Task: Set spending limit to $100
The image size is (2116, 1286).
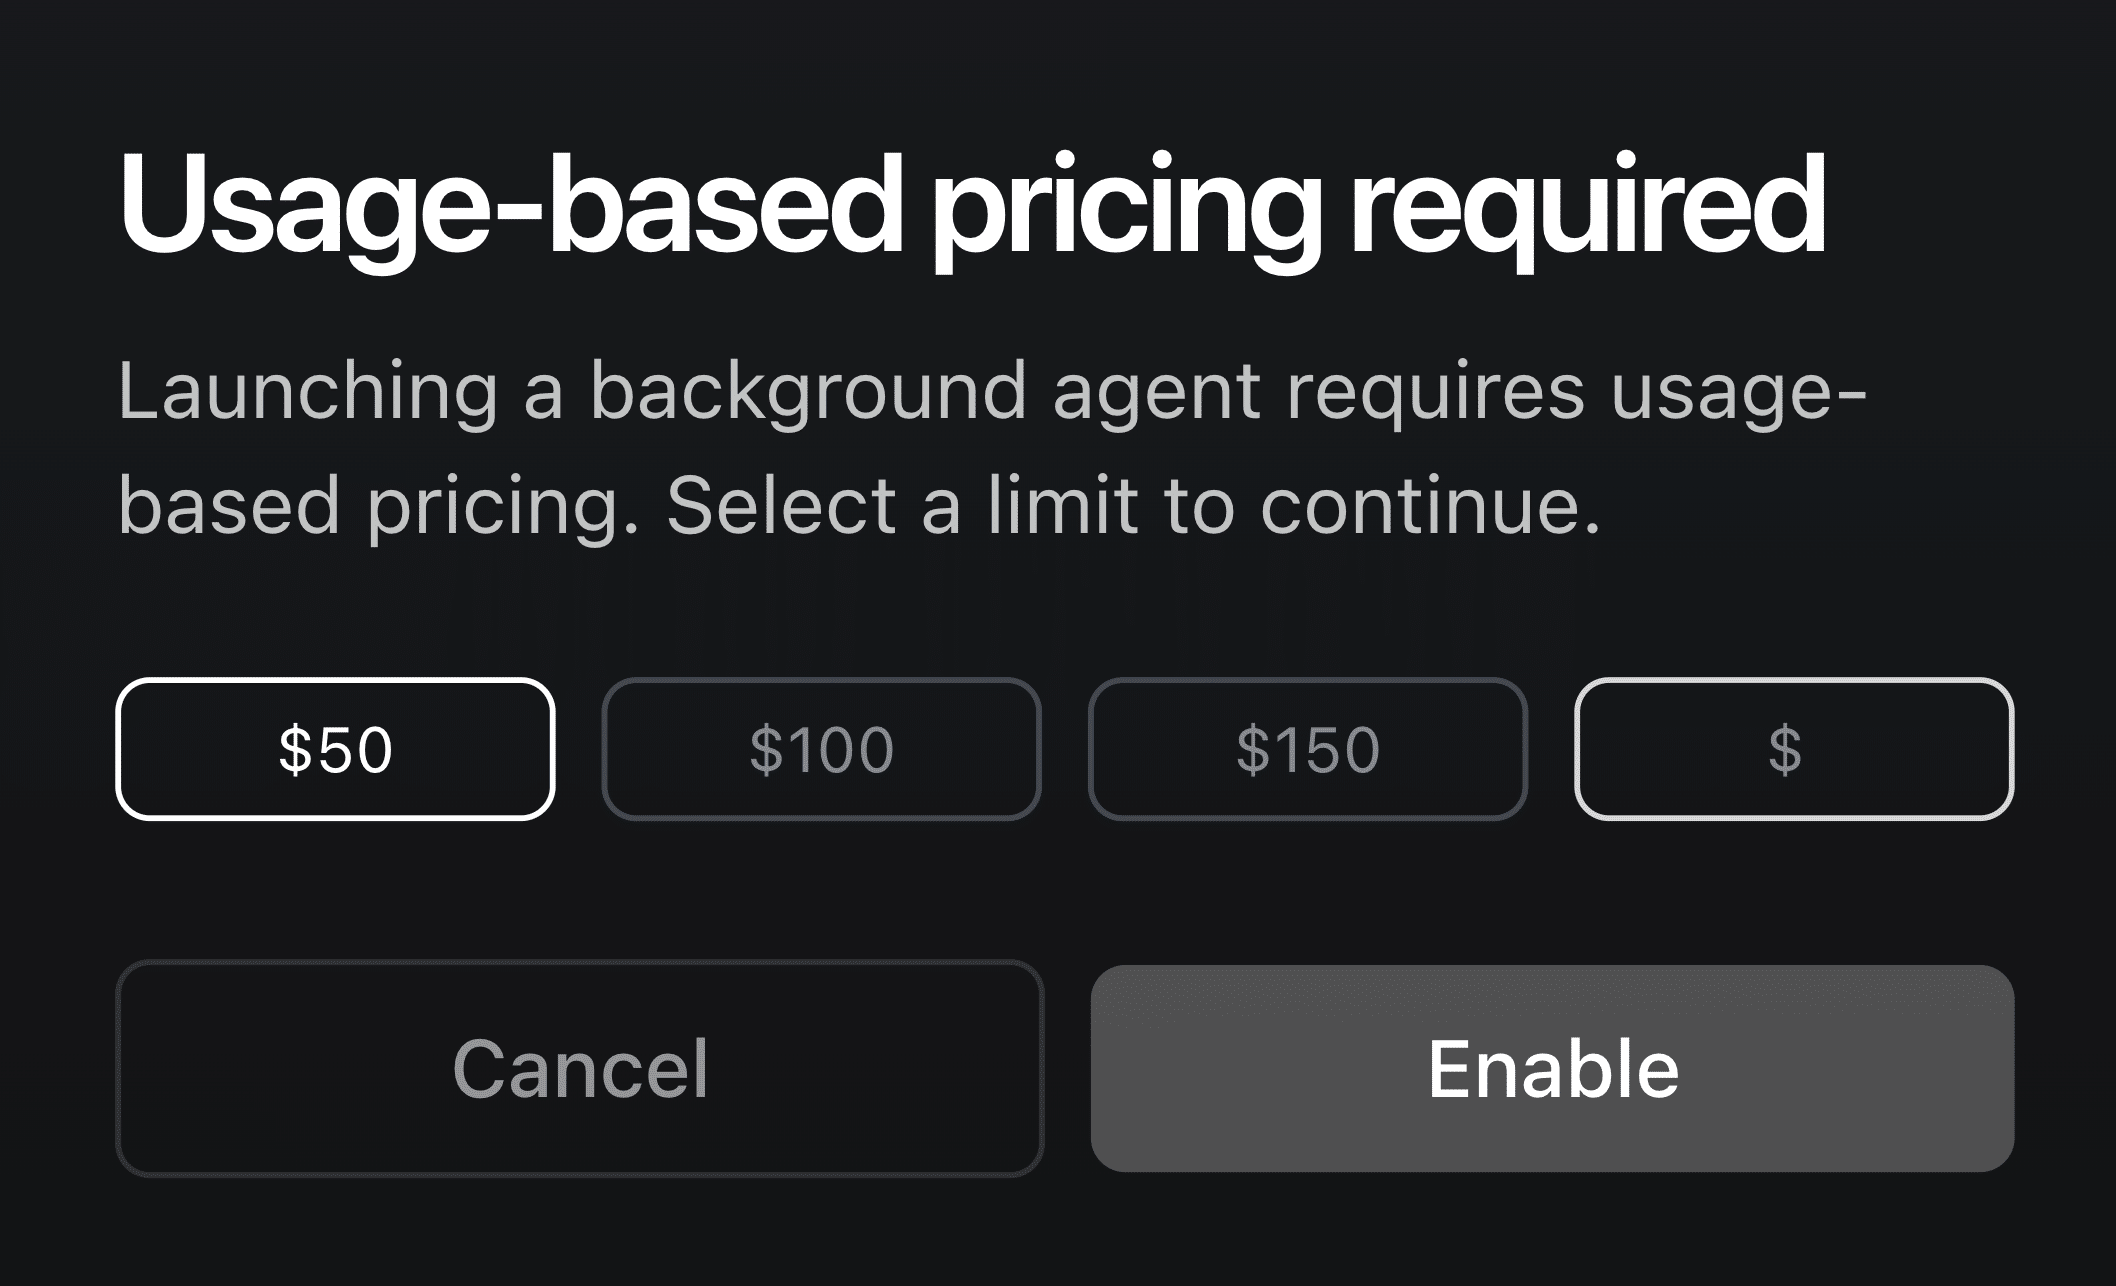Action: pyautogui.click(x=821, y=750)
